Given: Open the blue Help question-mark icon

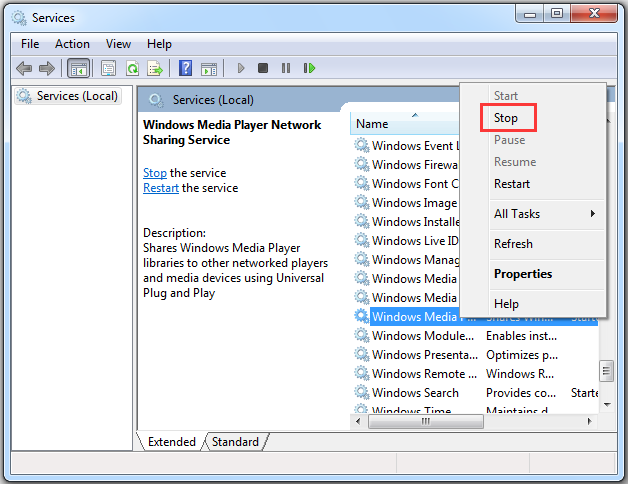Looking at the screenshot, I should pyautogui.click(x=185, y=68).
